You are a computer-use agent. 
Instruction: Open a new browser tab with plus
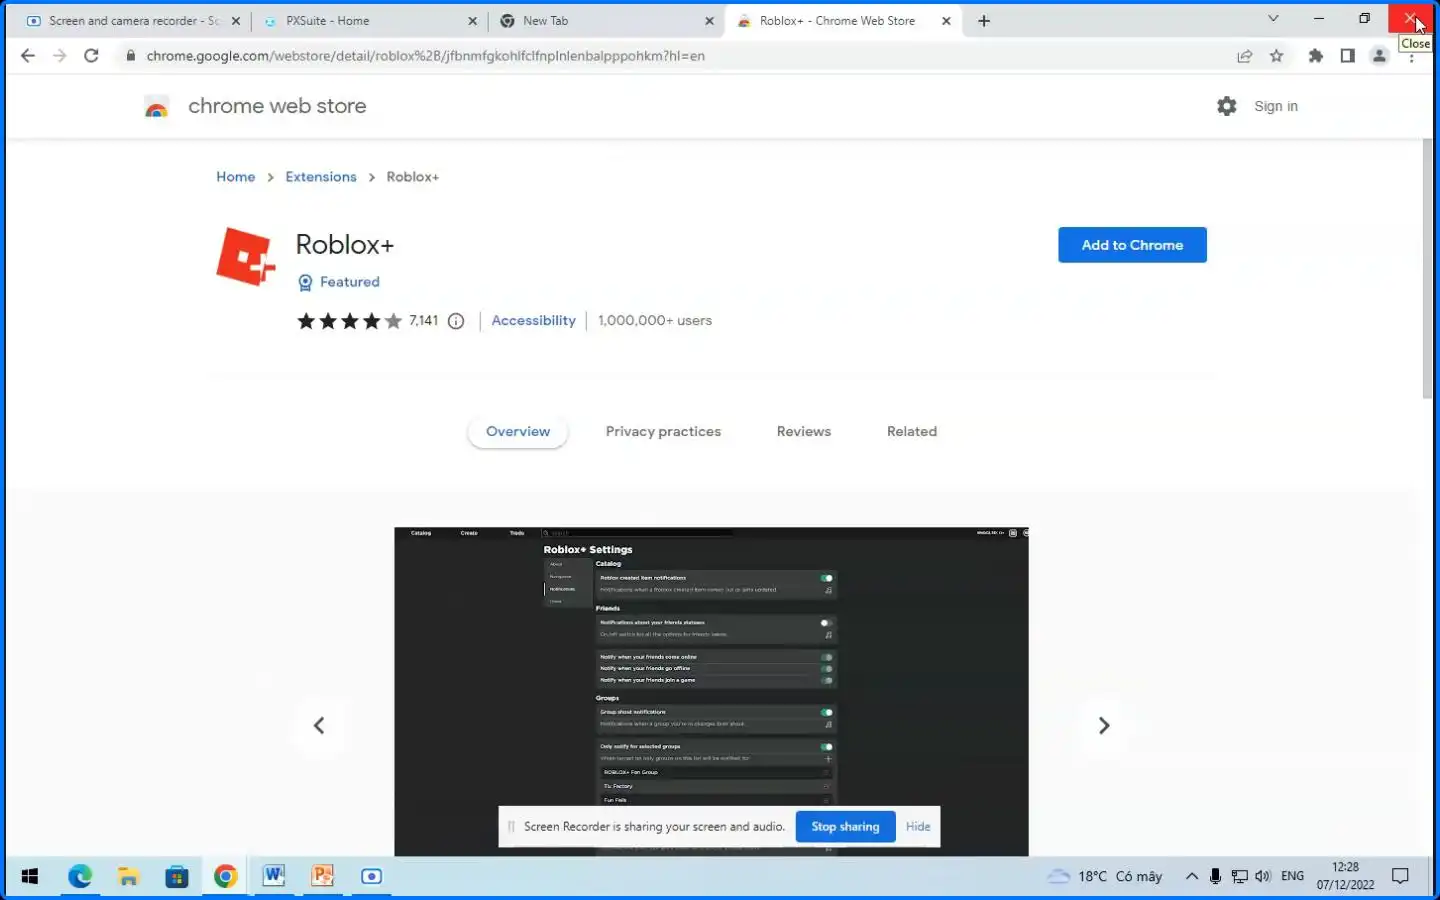pos(984,20)
